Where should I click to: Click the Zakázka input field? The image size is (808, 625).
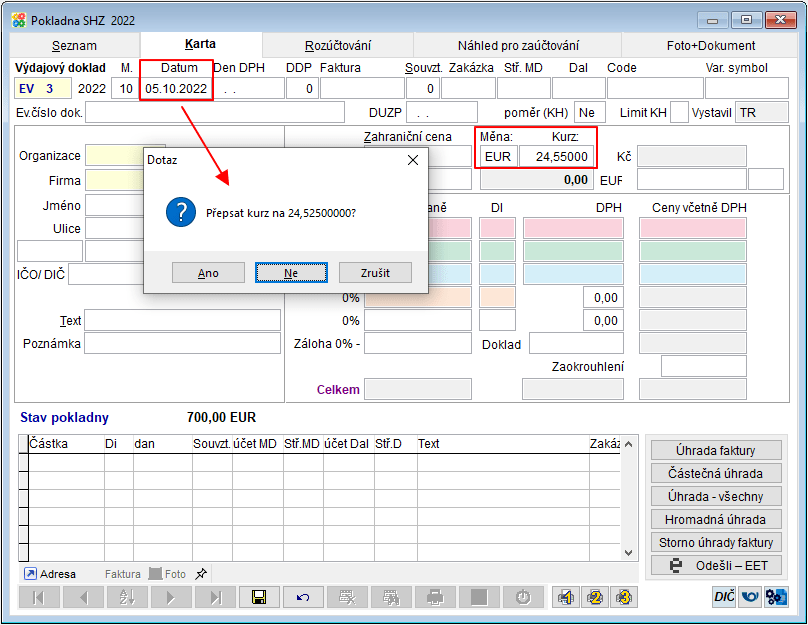tap(468, 89)
